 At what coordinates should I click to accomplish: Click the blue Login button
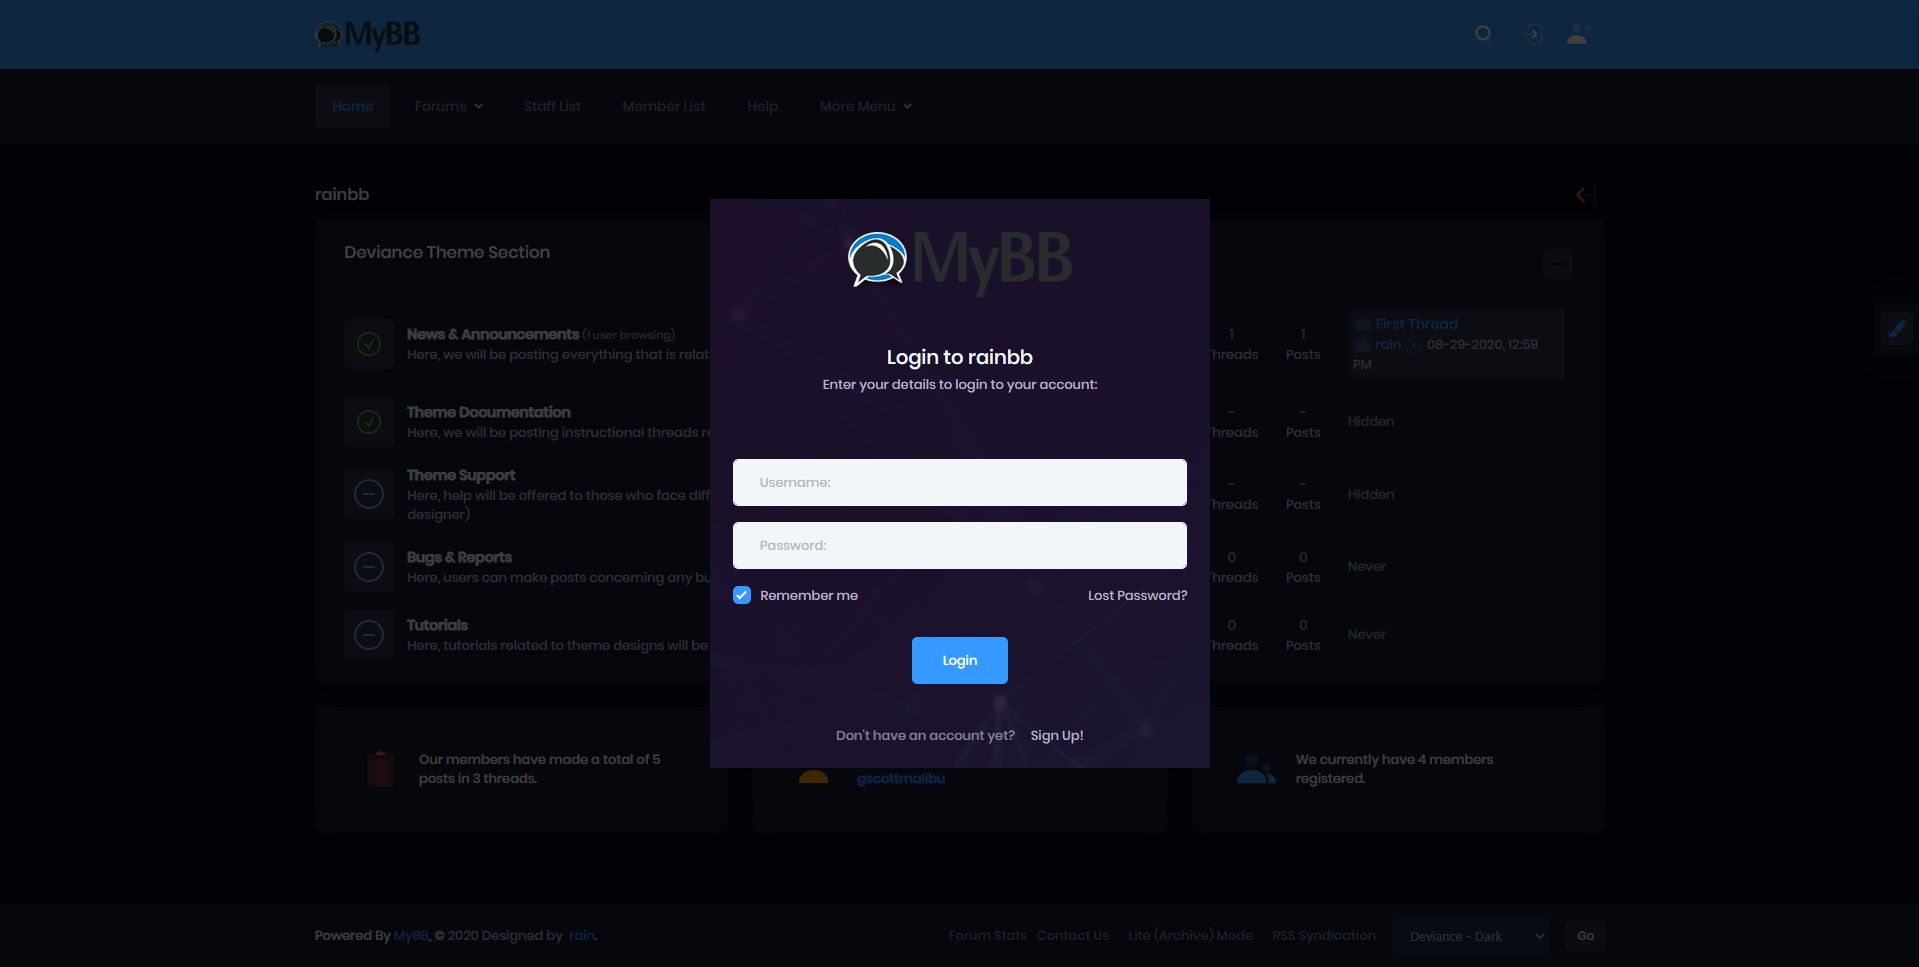pyautogui.click(x=960, y=660)
